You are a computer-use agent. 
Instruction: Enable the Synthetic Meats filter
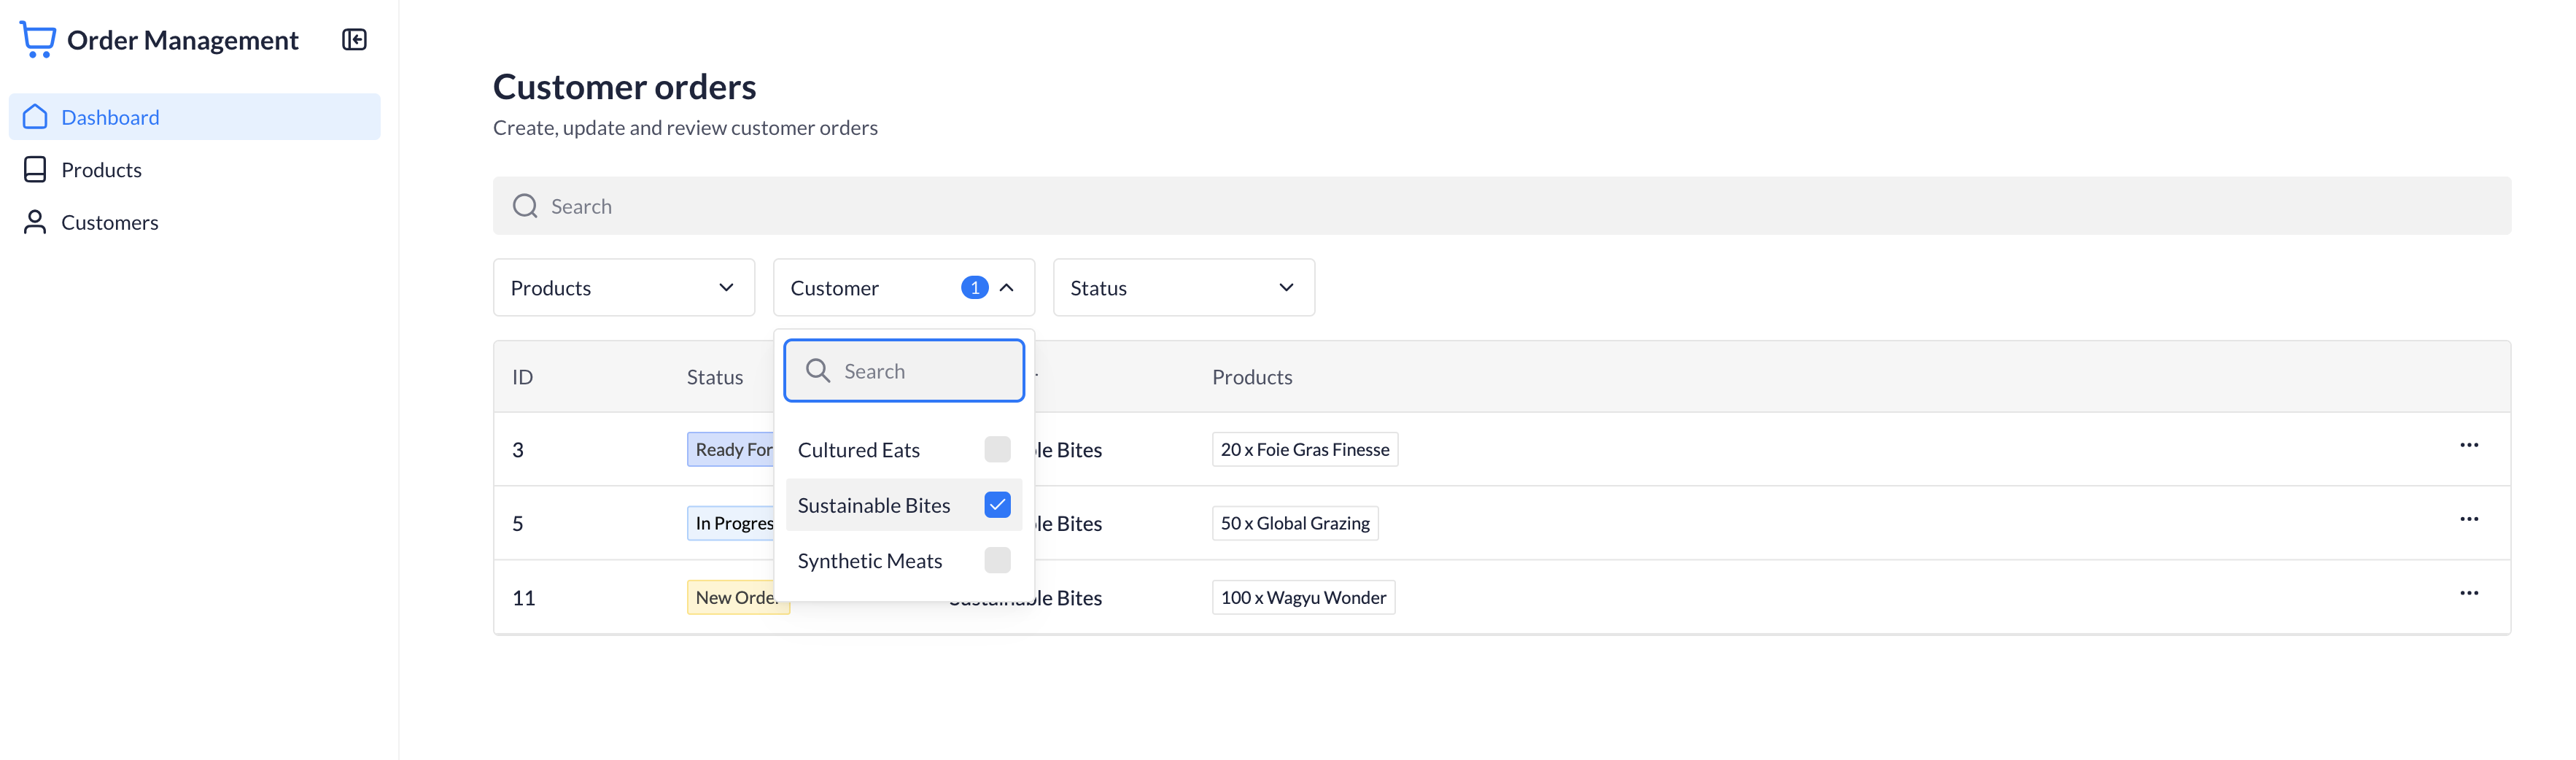[x=997, y=560]
